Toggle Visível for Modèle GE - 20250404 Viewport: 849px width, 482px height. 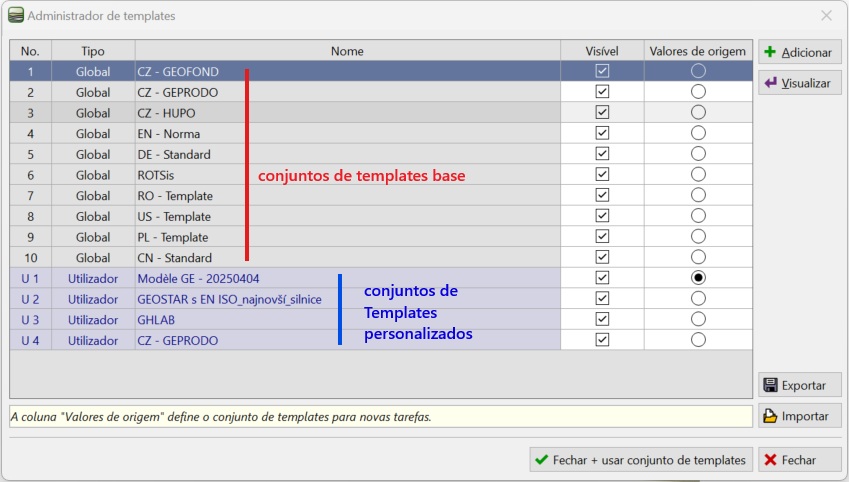602,278
